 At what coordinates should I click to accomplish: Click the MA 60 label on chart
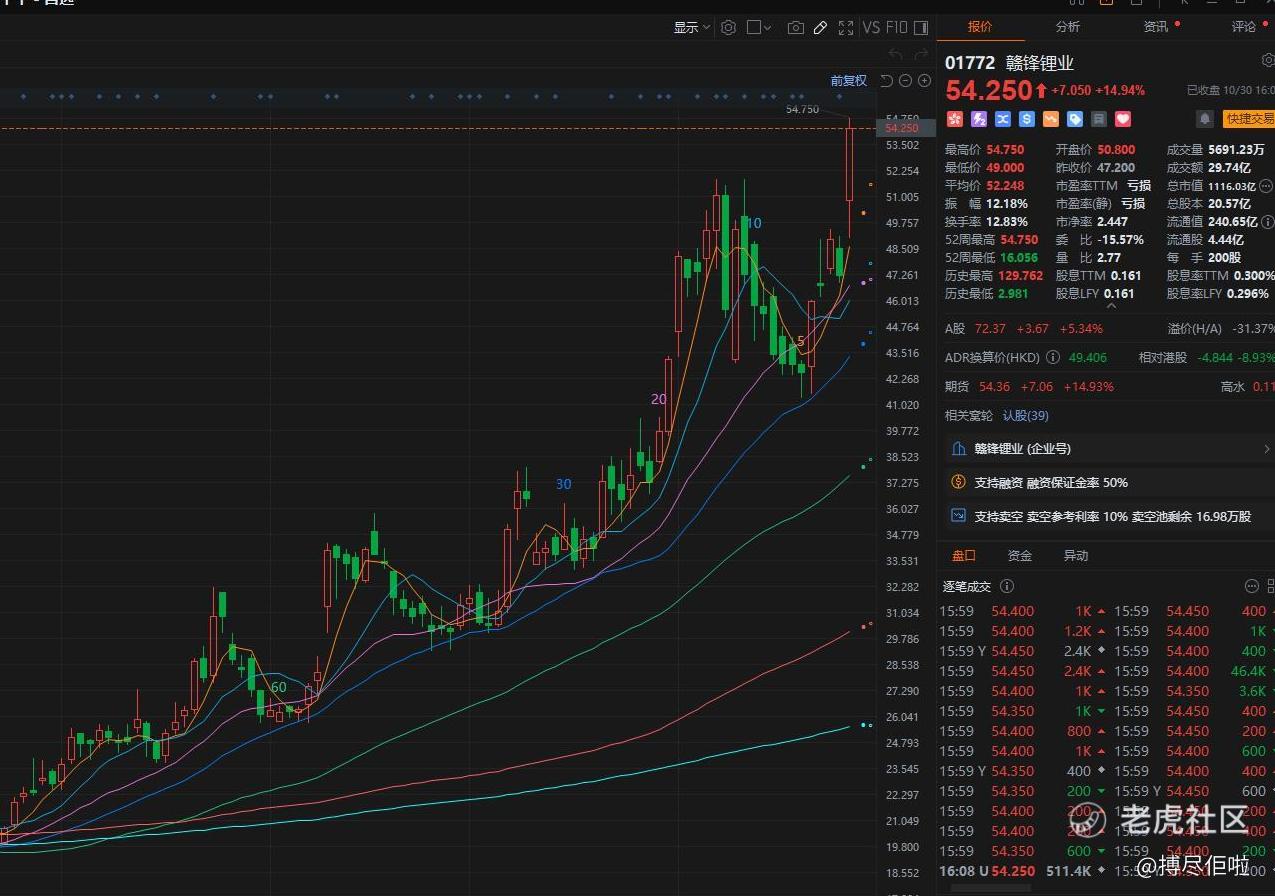coord(279,687)
